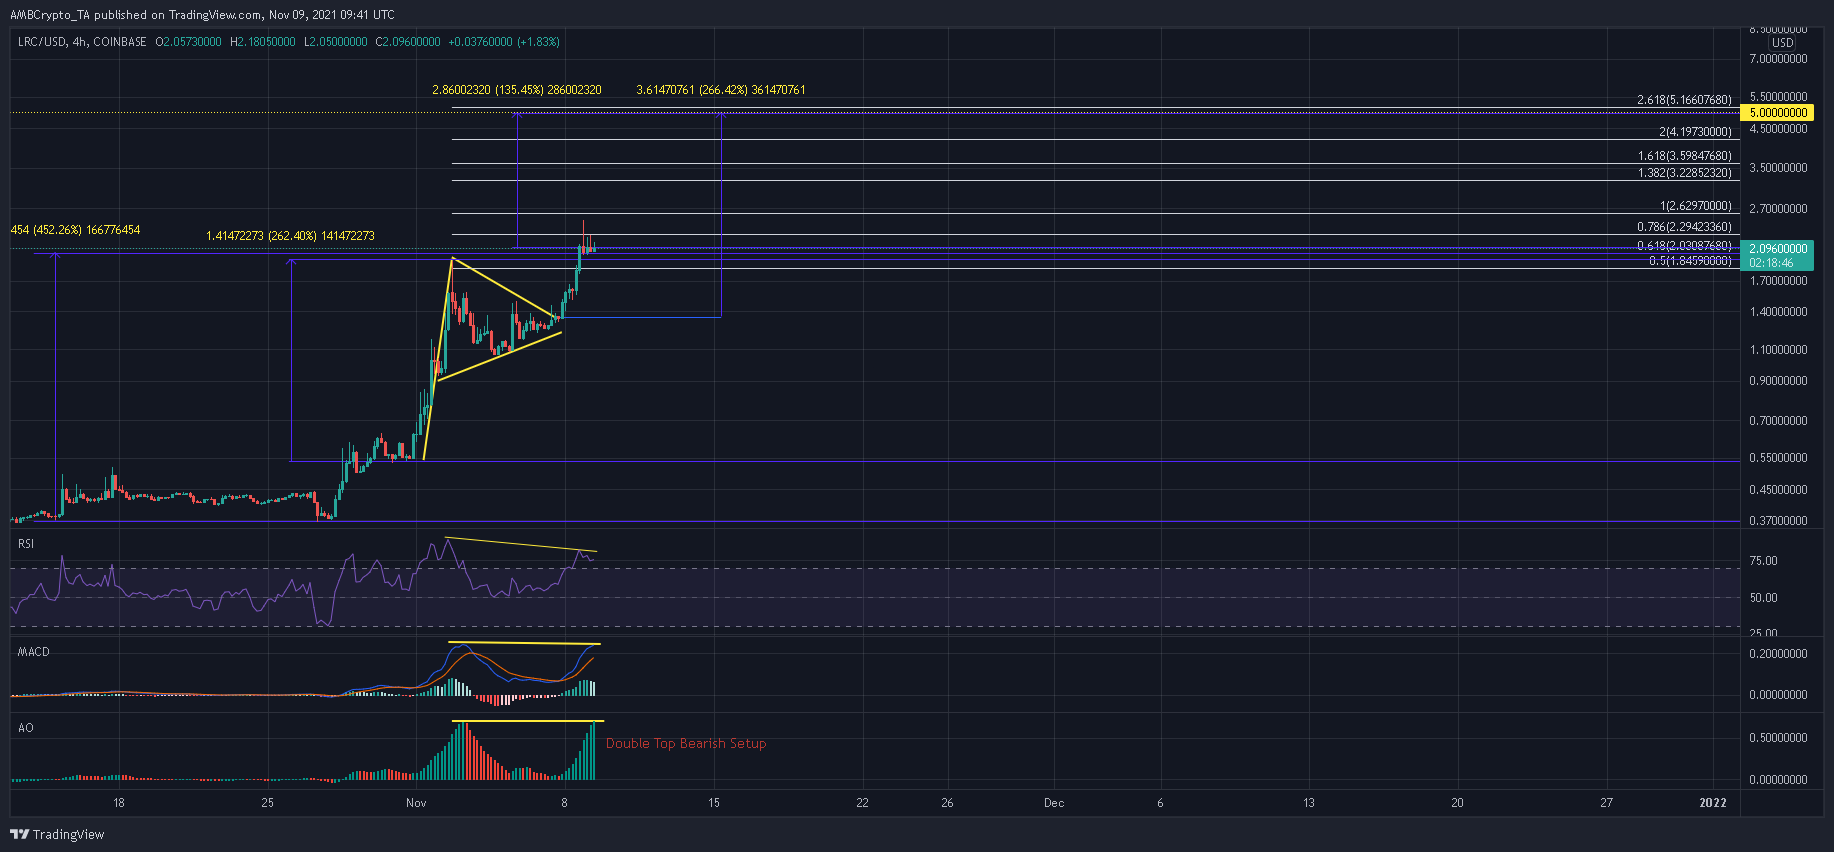Click the 2(4.19730000) Fibonacci level label
Screen dimensions: 1834x852
(x=1695, y=132)
